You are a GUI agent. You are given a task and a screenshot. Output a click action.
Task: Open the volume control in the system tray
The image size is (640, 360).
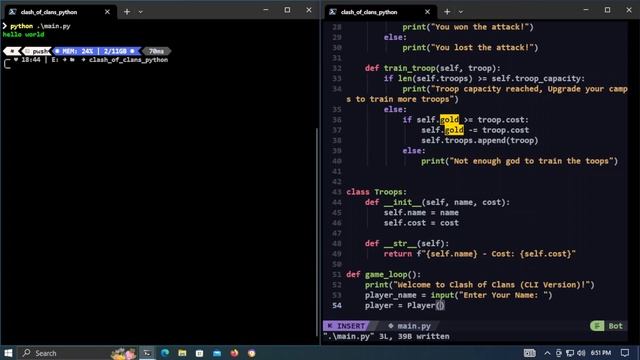581,353
